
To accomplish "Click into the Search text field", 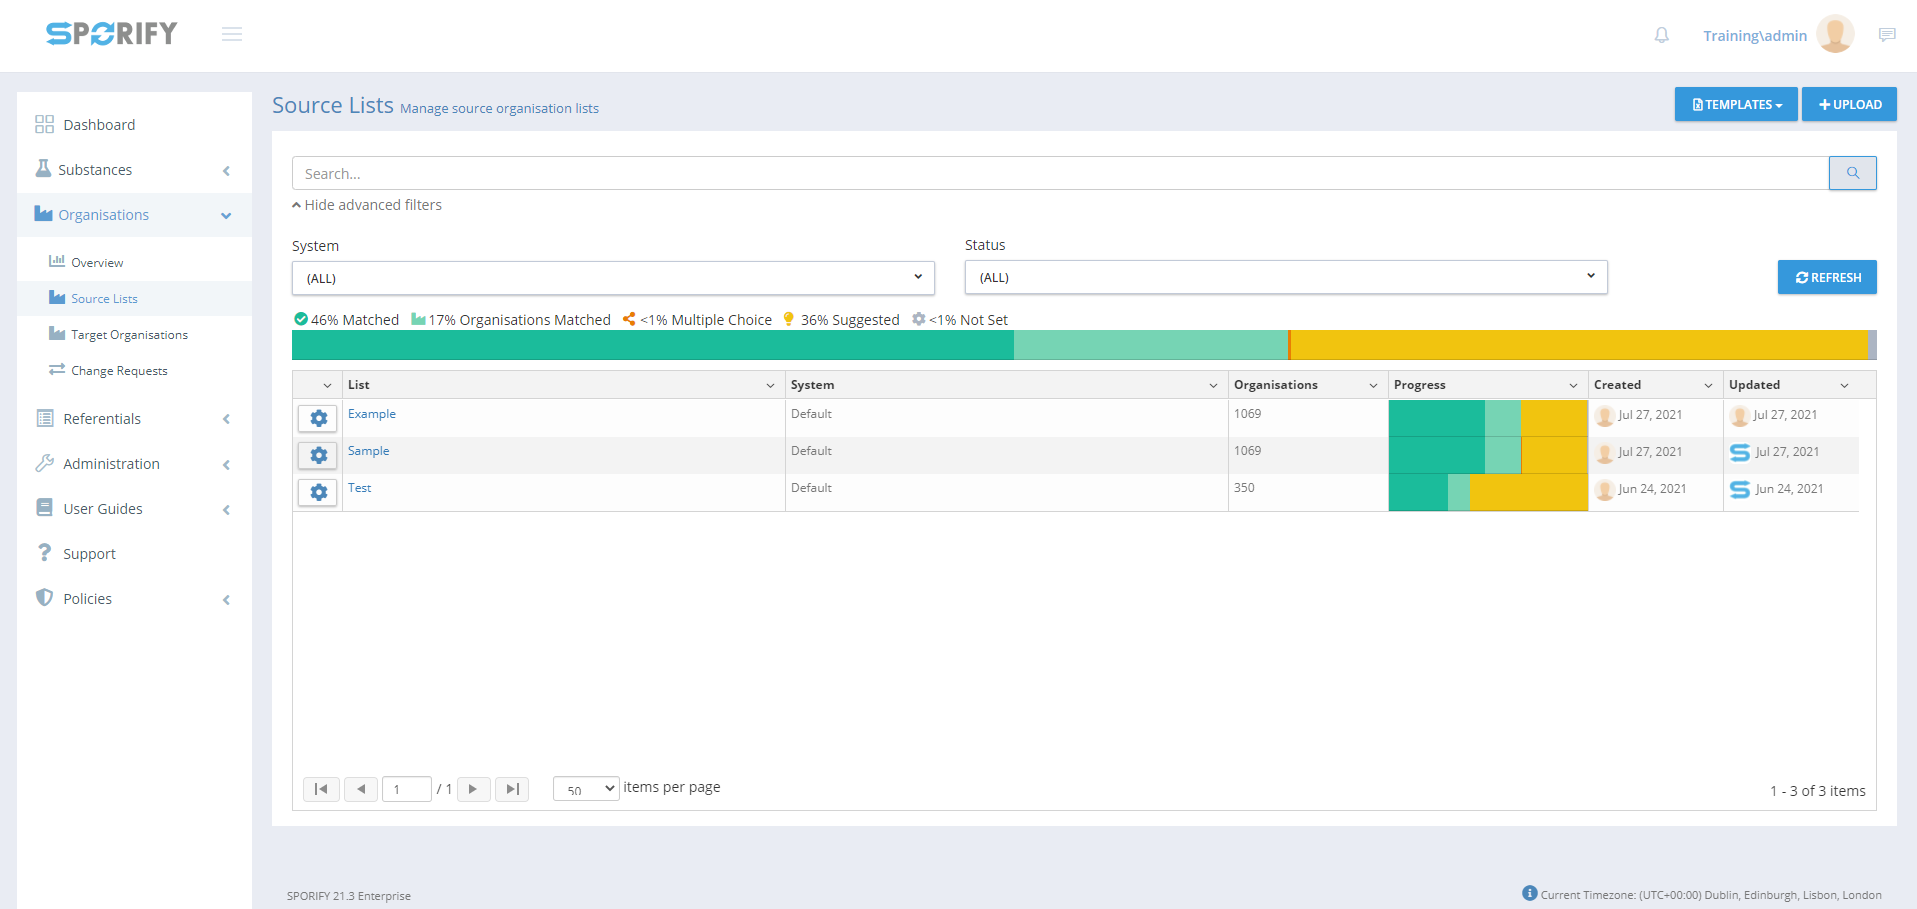I will tap(1060, 173).
